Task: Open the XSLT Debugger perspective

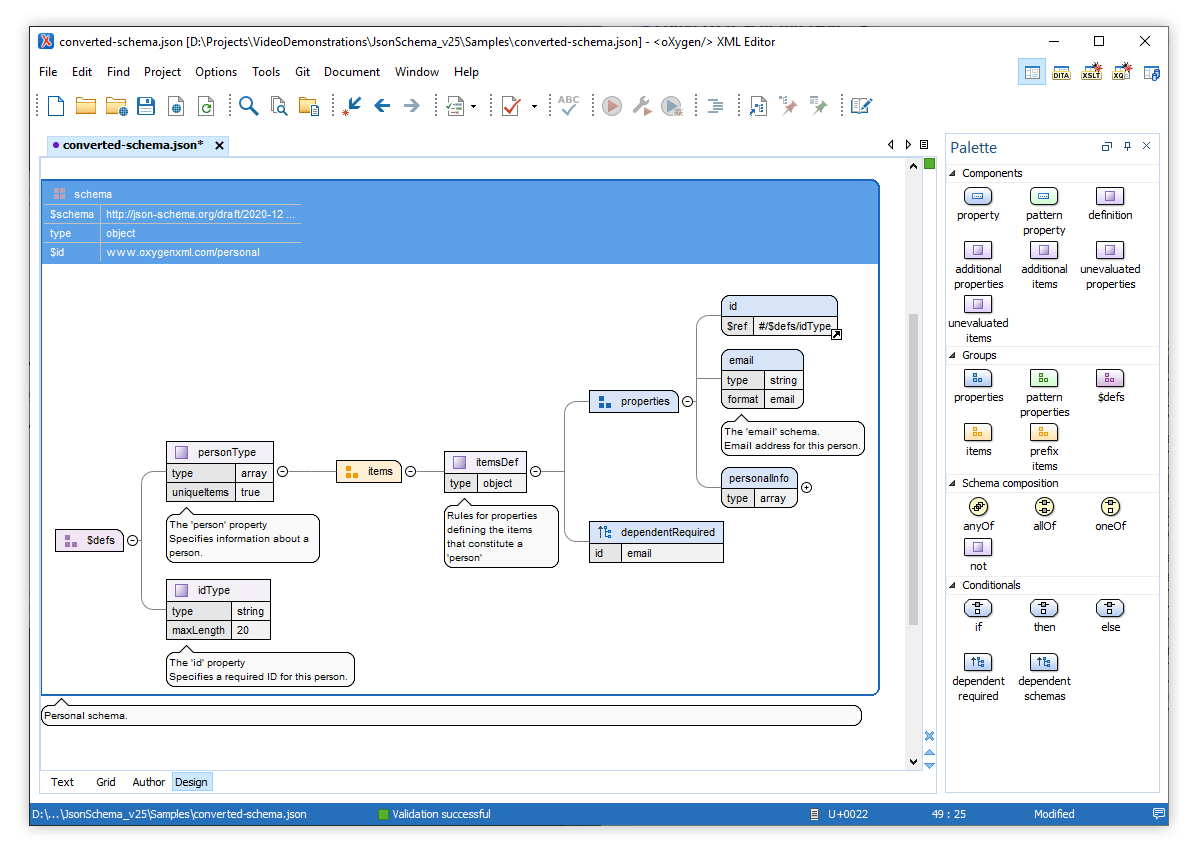Action: coord(1092,72)
